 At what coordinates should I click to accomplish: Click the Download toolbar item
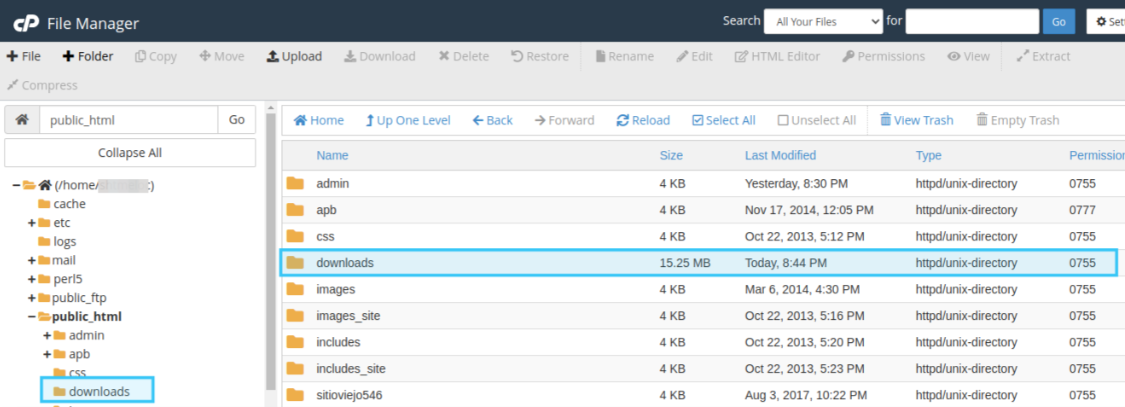(380, 56)
